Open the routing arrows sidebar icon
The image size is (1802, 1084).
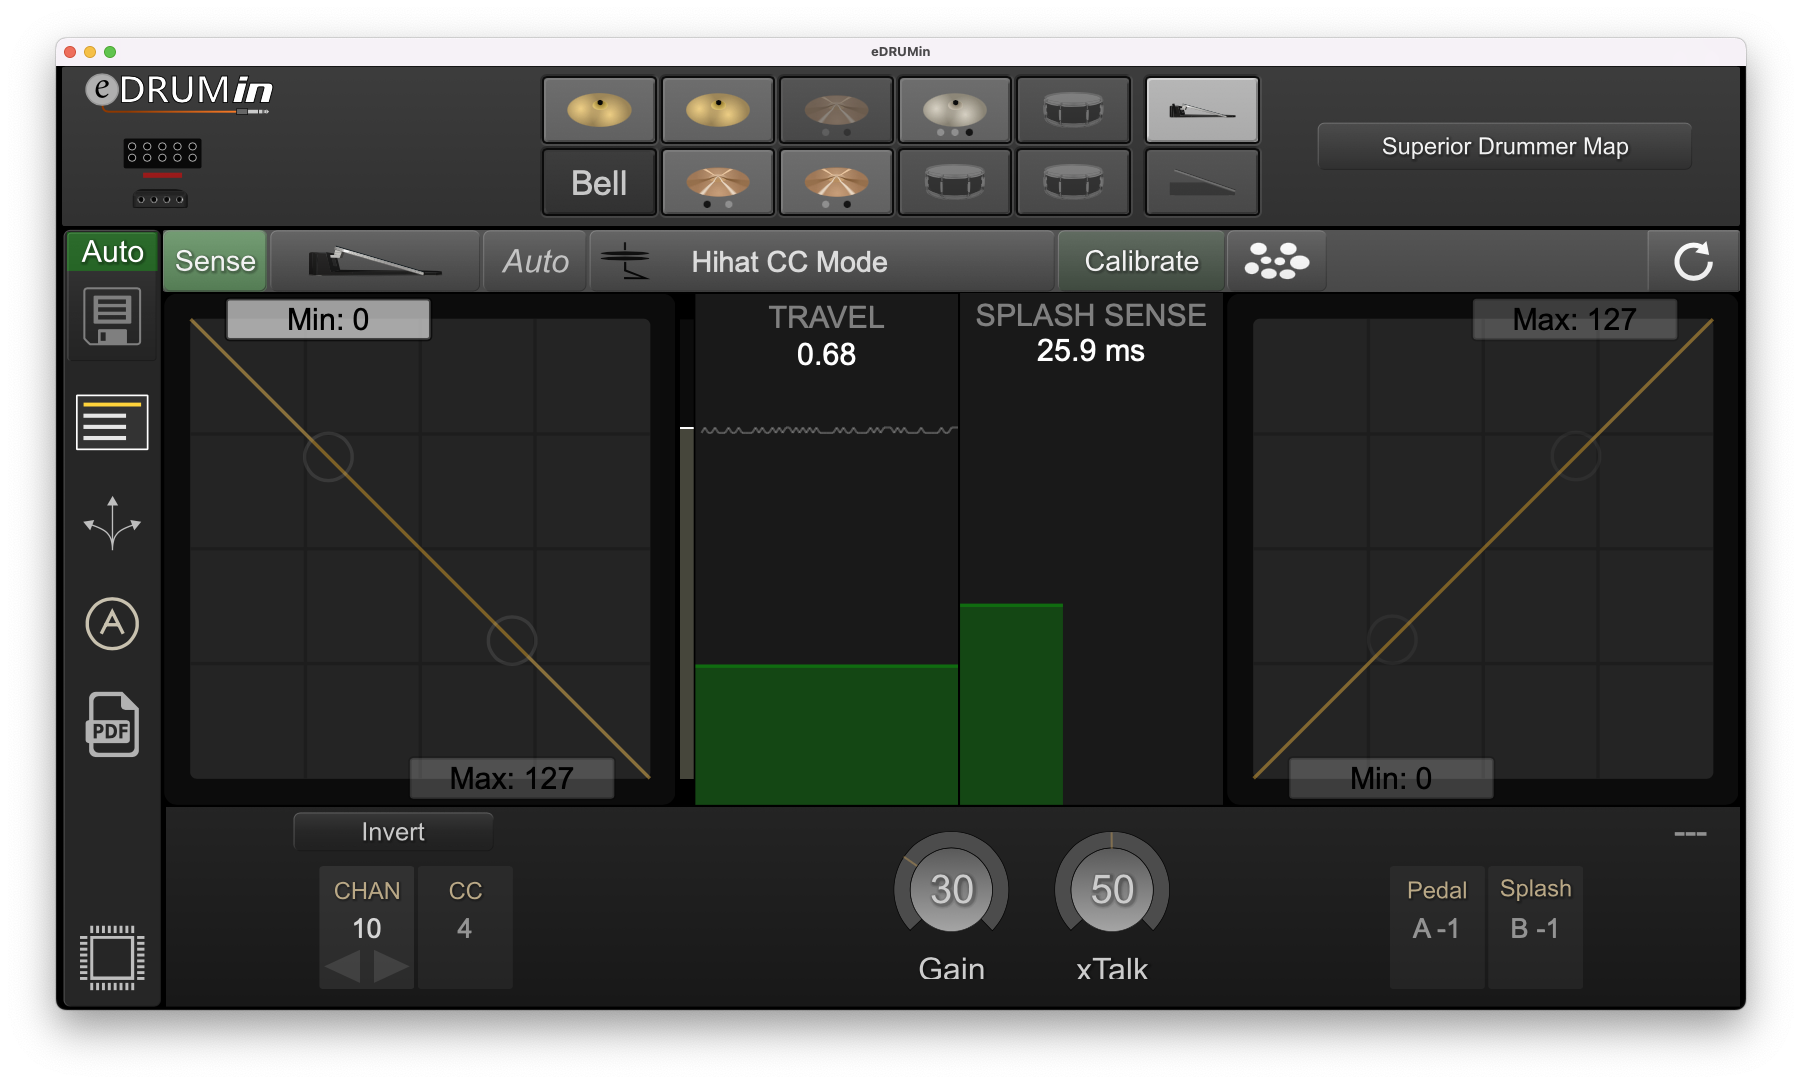[x=112, y=523]
